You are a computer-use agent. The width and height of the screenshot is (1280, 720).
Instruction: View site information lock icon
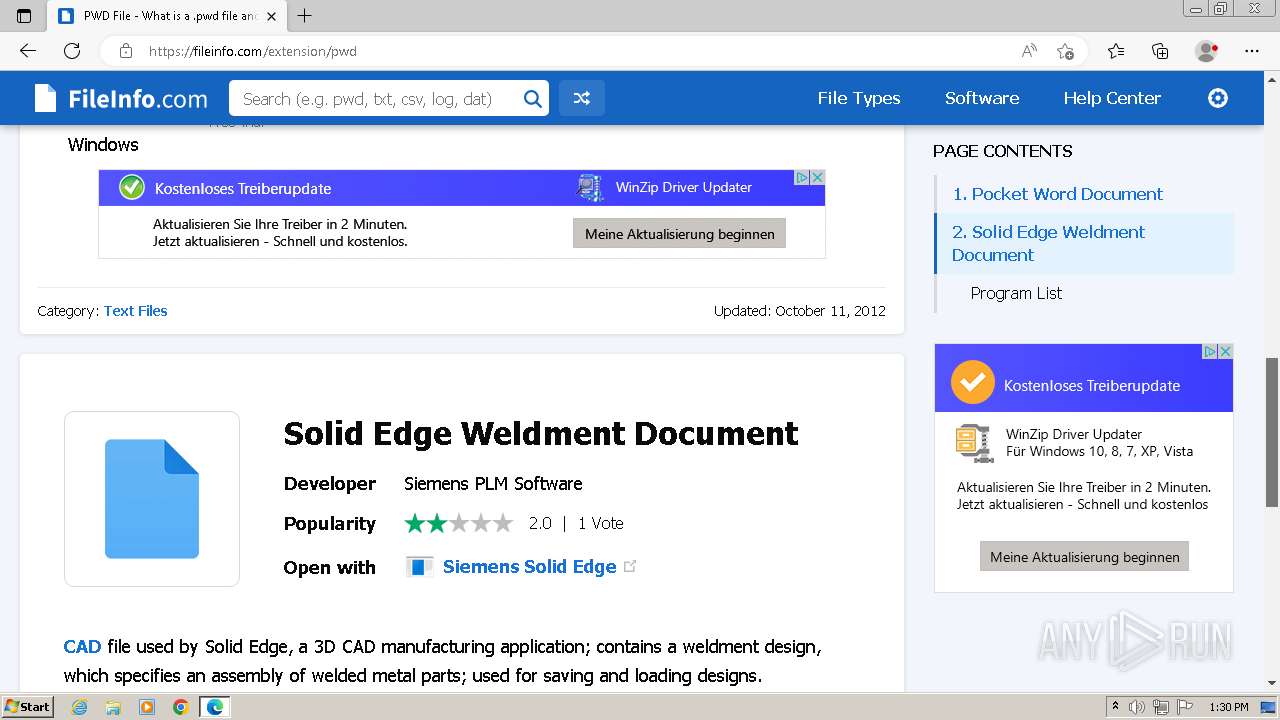[126, 51]
